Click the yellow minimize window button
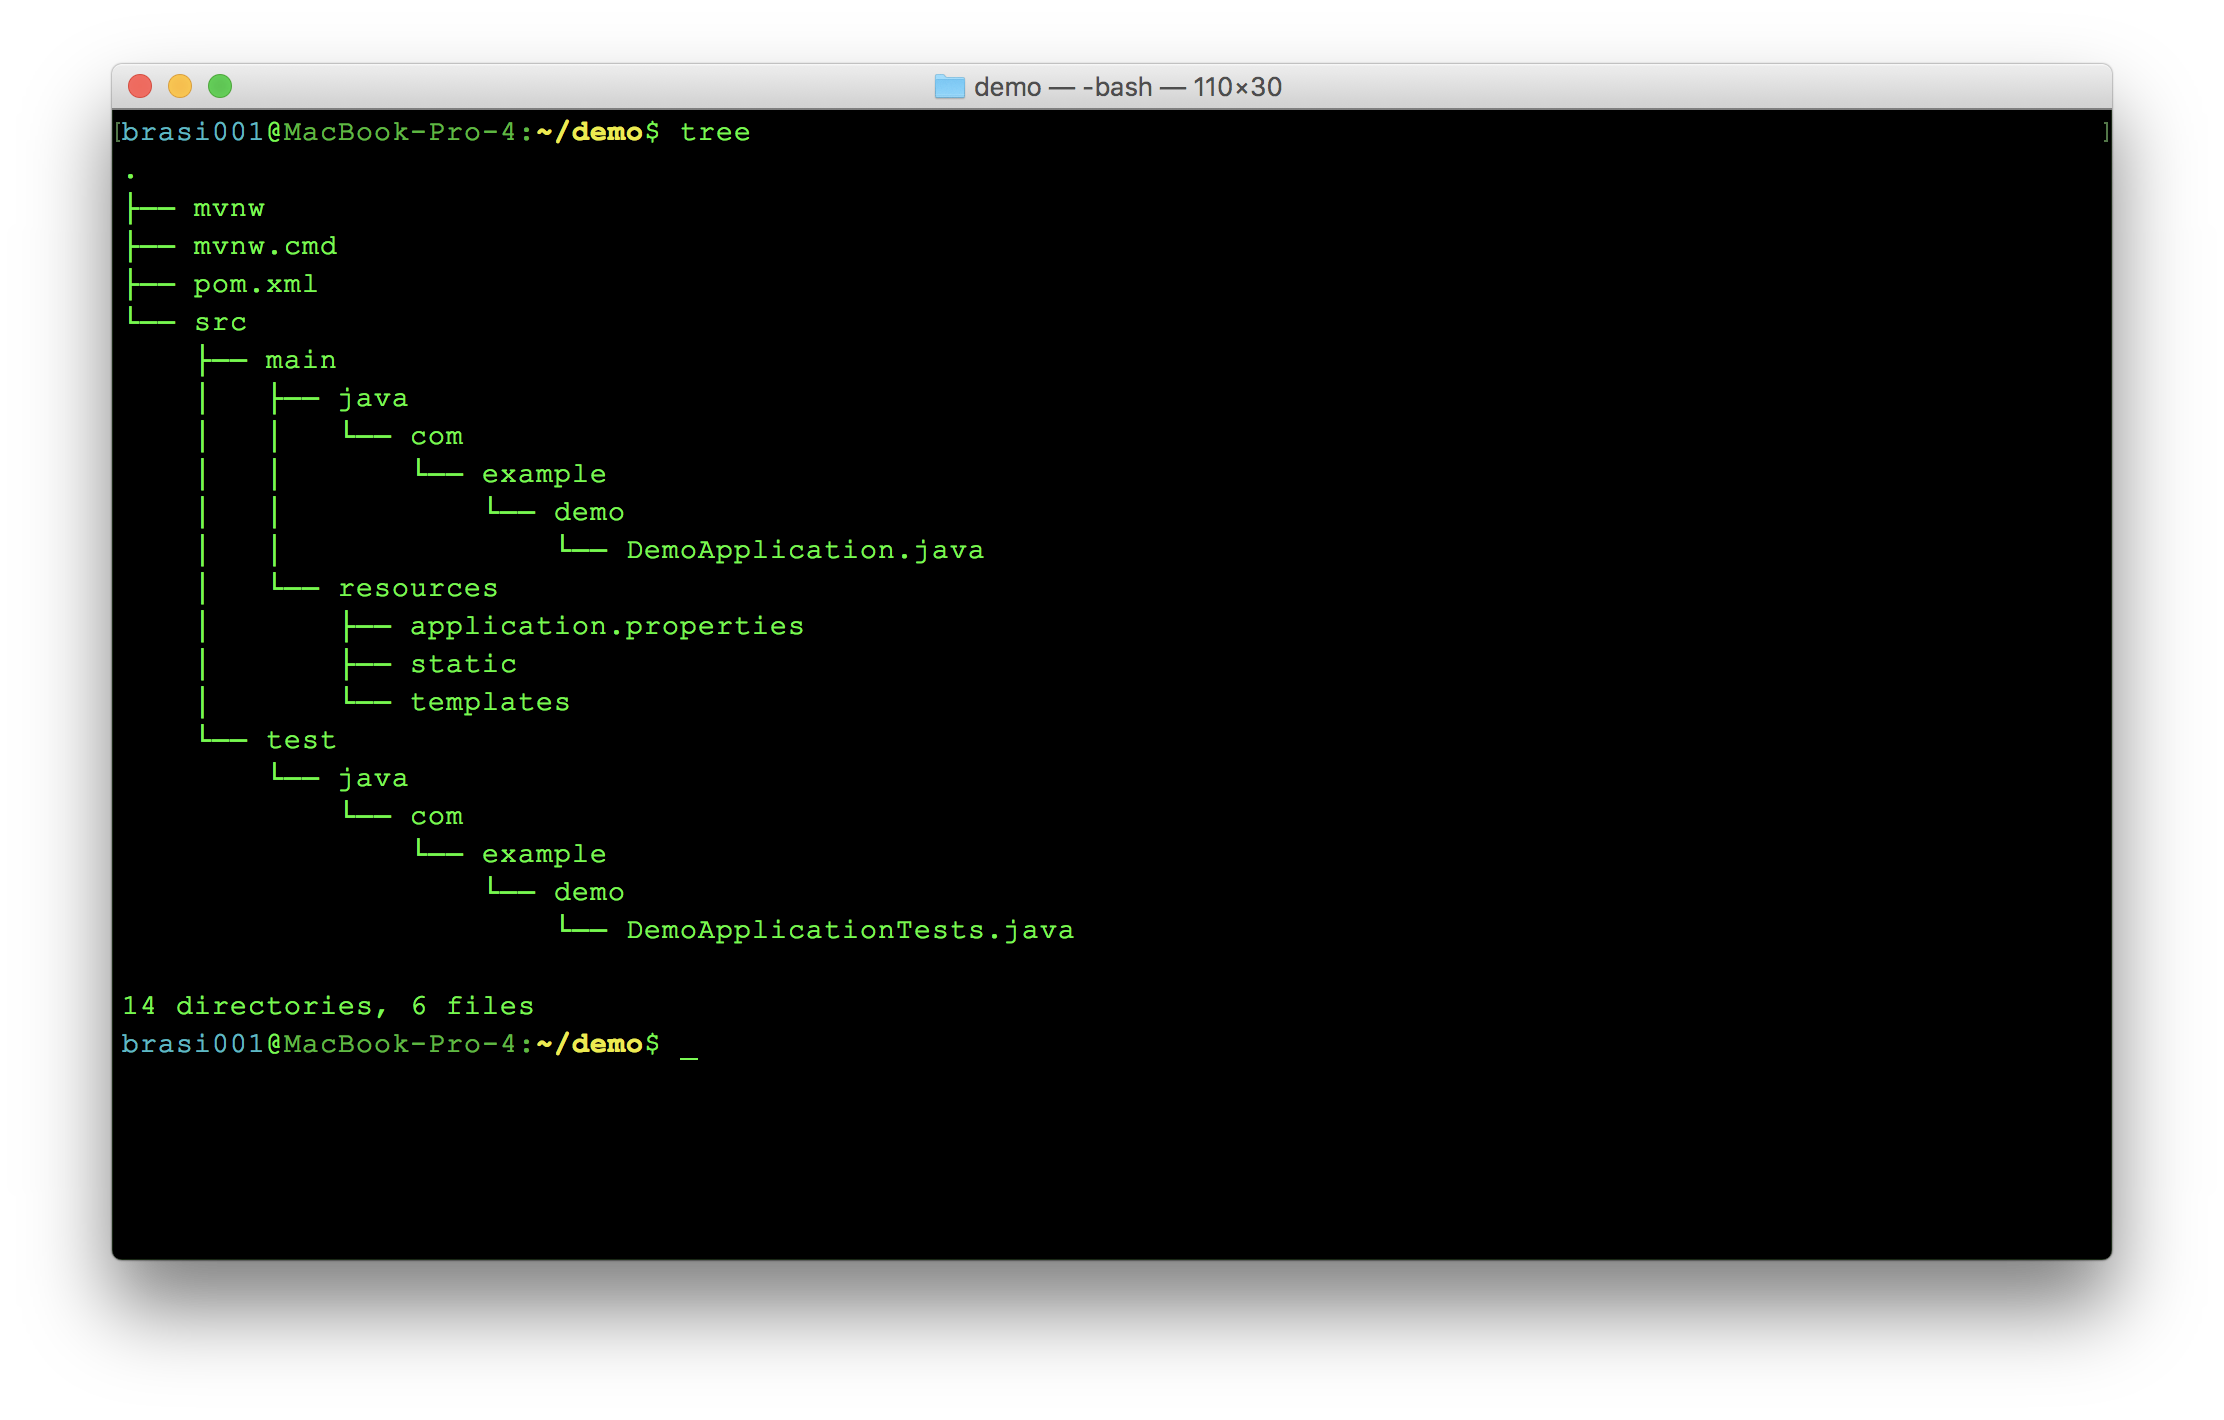 point(180,87)
